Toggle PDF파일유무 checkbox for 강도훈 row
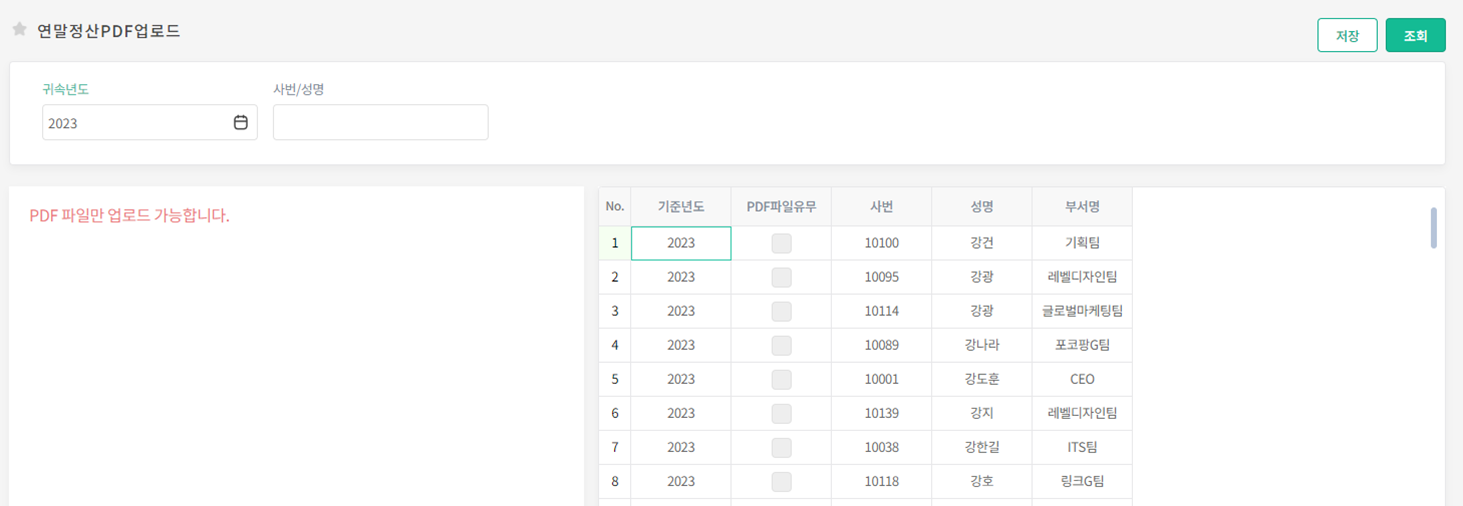The image size is (1463, 506). tap(781, 379)
